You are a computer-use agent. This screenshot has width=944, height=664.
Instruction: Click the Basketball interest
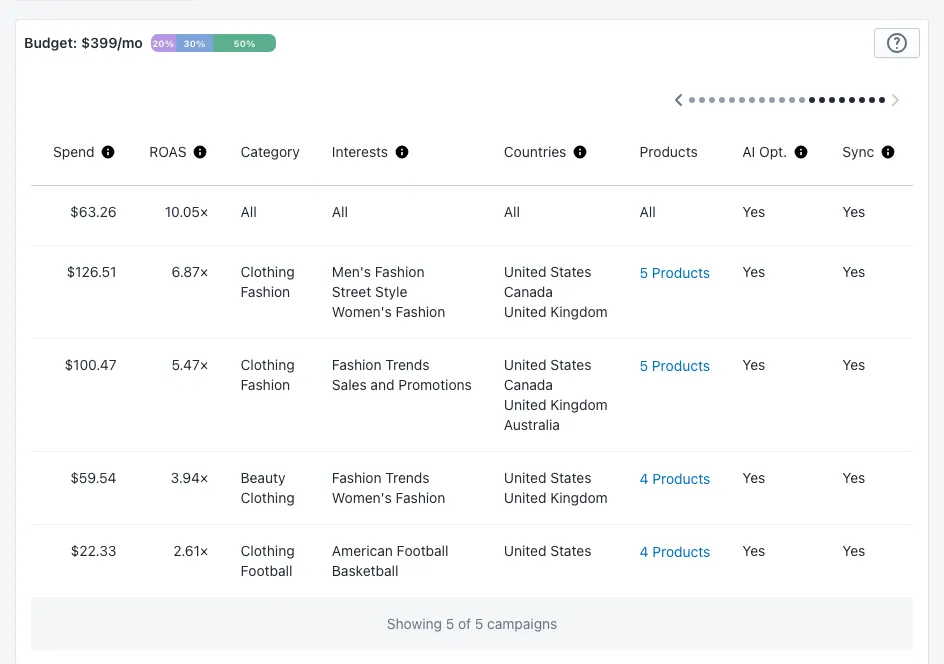click(x=365, y=571)
